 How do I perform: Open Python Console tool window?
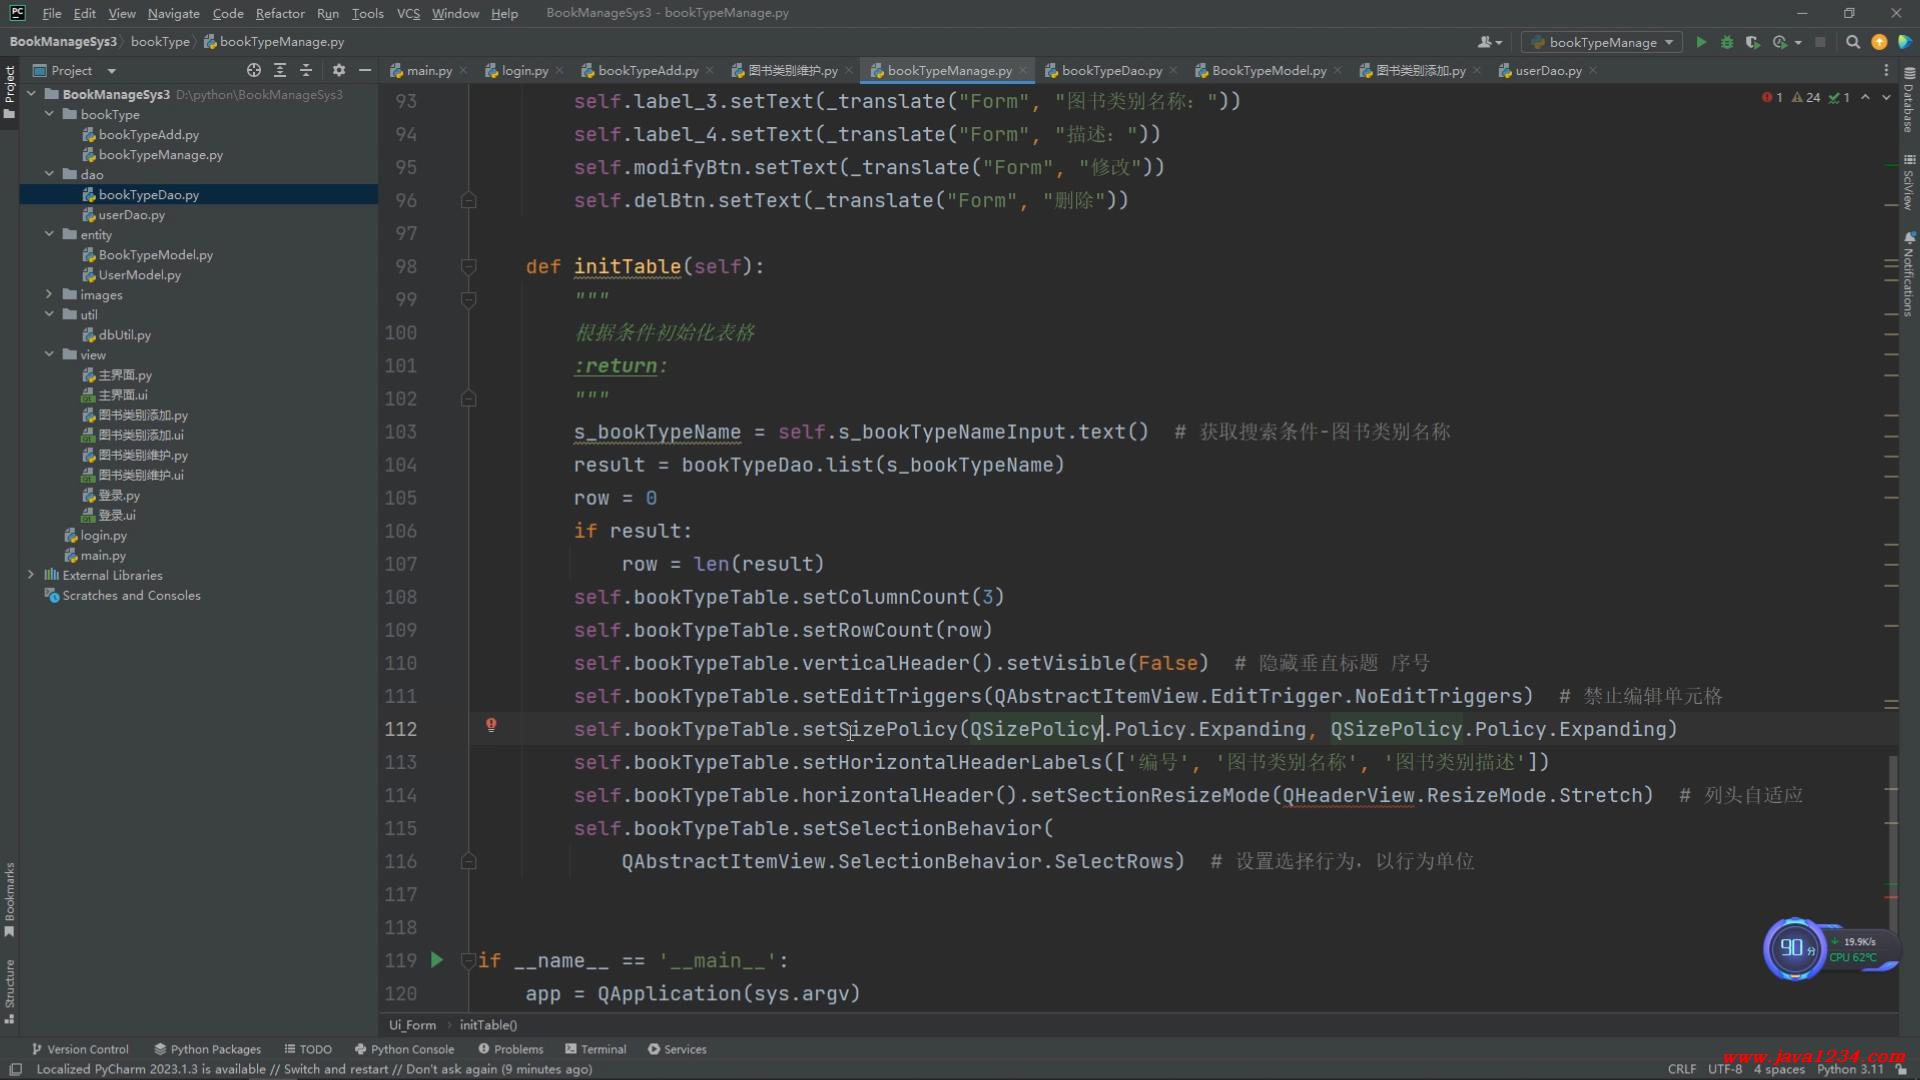point(404,1049)
